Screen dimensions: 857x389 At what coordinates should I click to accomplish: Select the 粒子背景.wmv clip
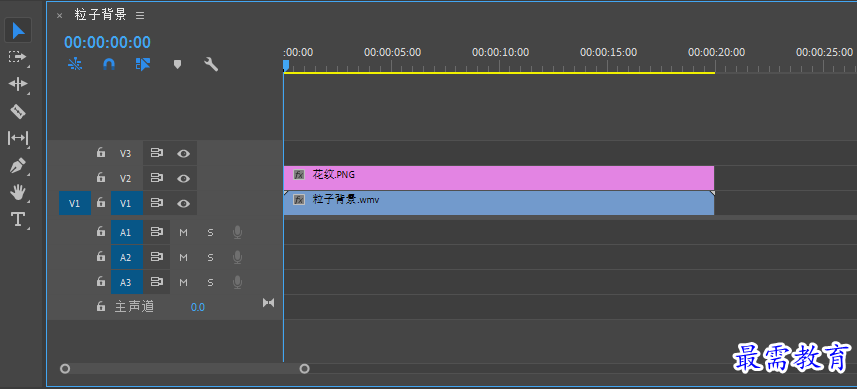(499, 203)
